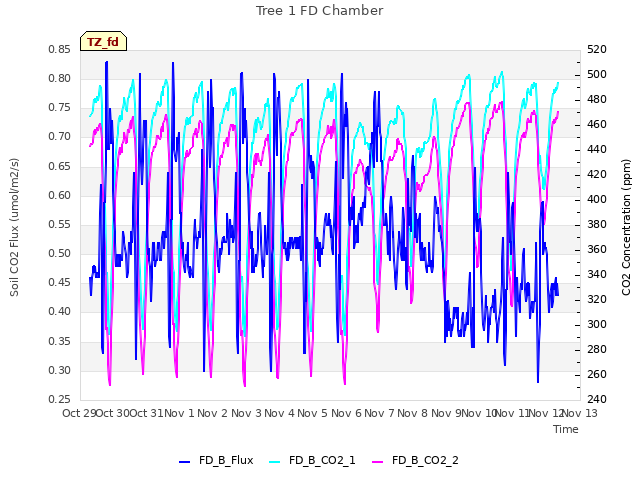The height and width of the screenshot is (480, 640).
Task: Click the 280 right axis value
Action: (x=597, y=349)
